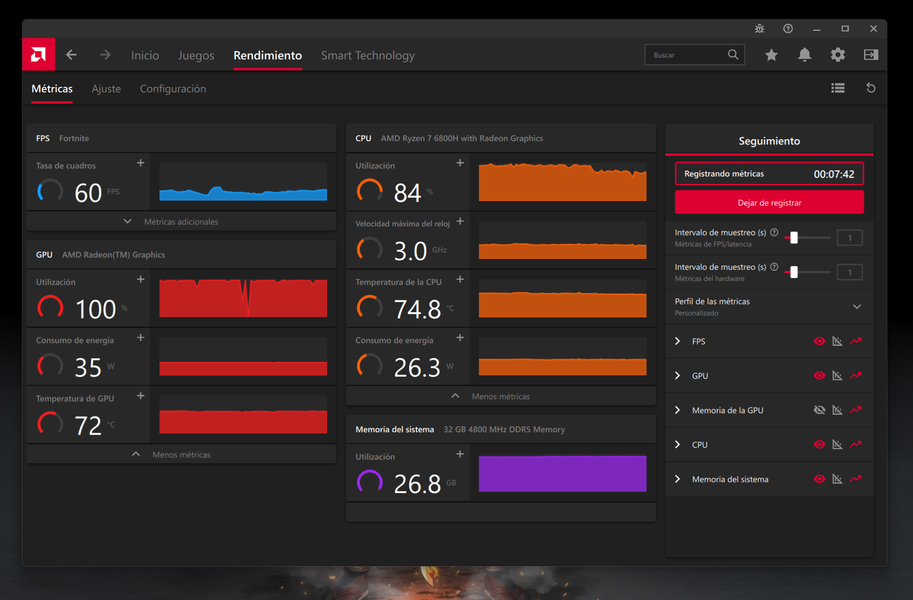Viewport: 913px width, 600px height.
Task: Open Perfil de las métricas dropdown
Action: click(x=856, y=307)
